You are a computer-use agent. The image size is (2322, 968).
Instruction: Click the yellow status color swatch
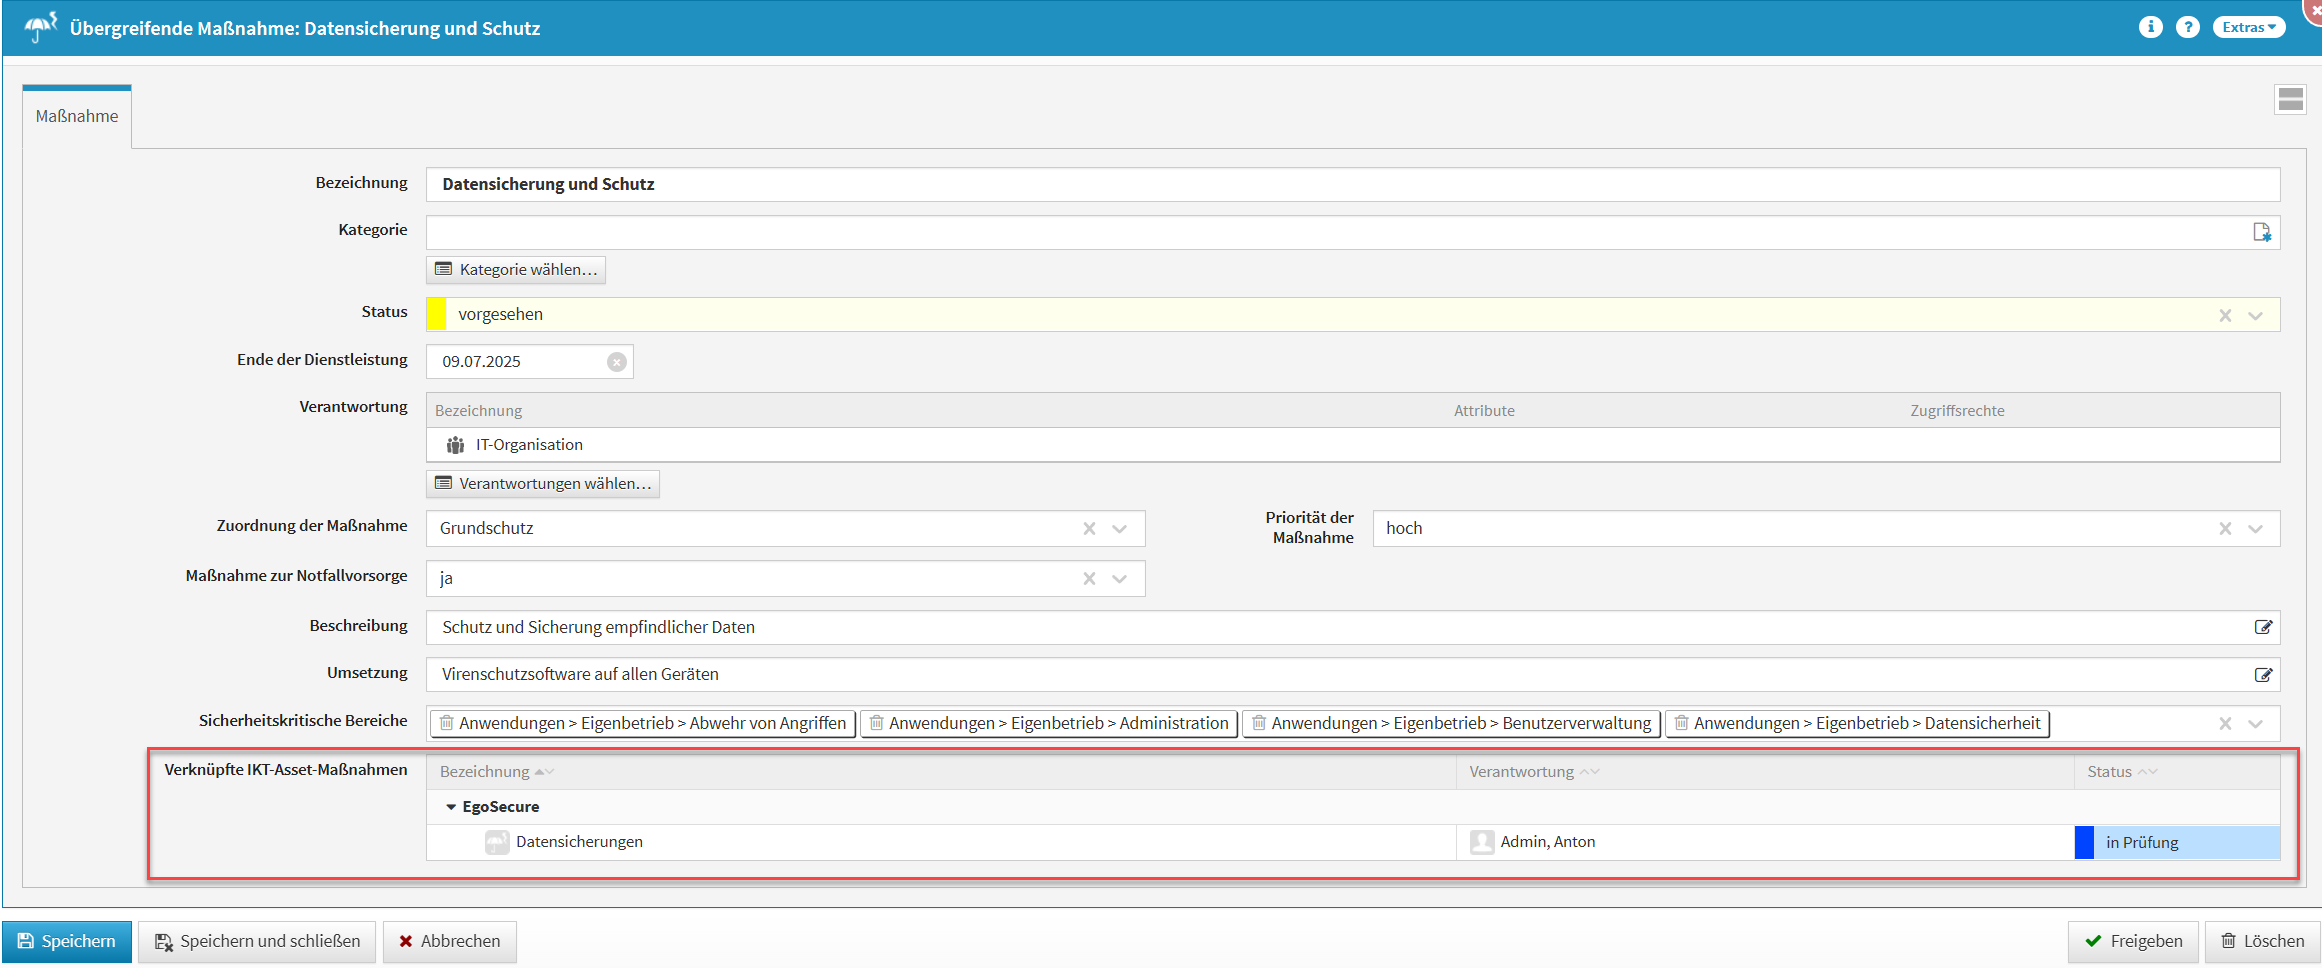[x=436, y=314]
